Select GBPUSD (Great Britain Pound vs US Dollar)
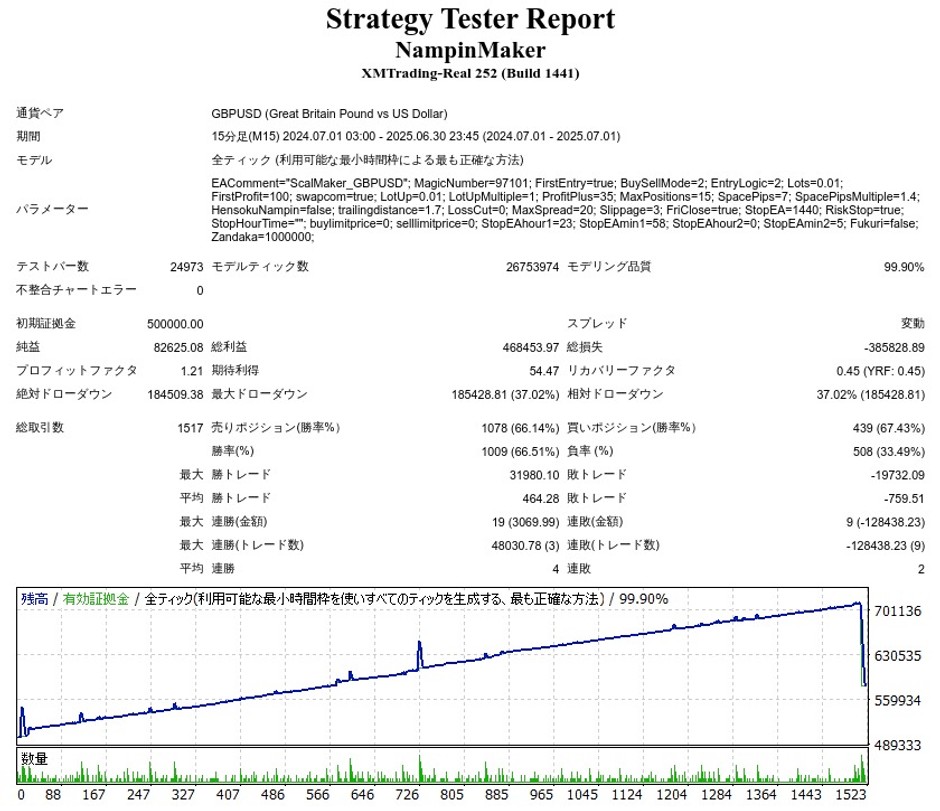 pyautogui.click(x=329, y=113)
